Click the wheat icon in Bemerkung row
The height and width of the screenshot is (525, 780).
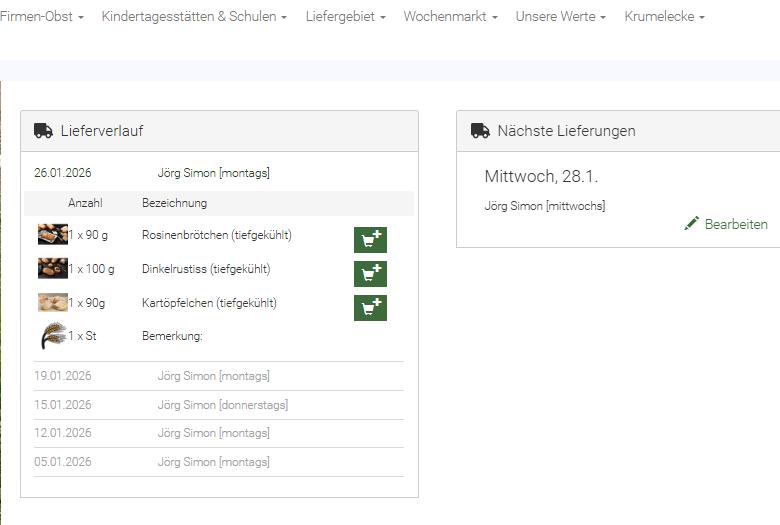coord(53,336)
